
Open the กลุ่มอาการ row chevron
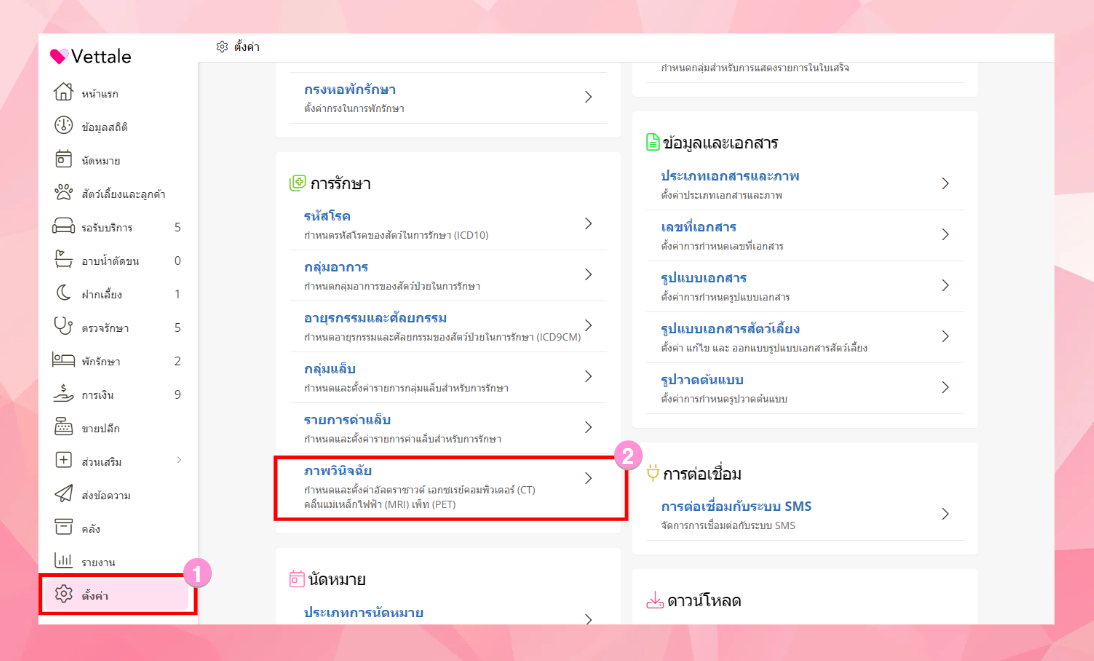point(588,274)
